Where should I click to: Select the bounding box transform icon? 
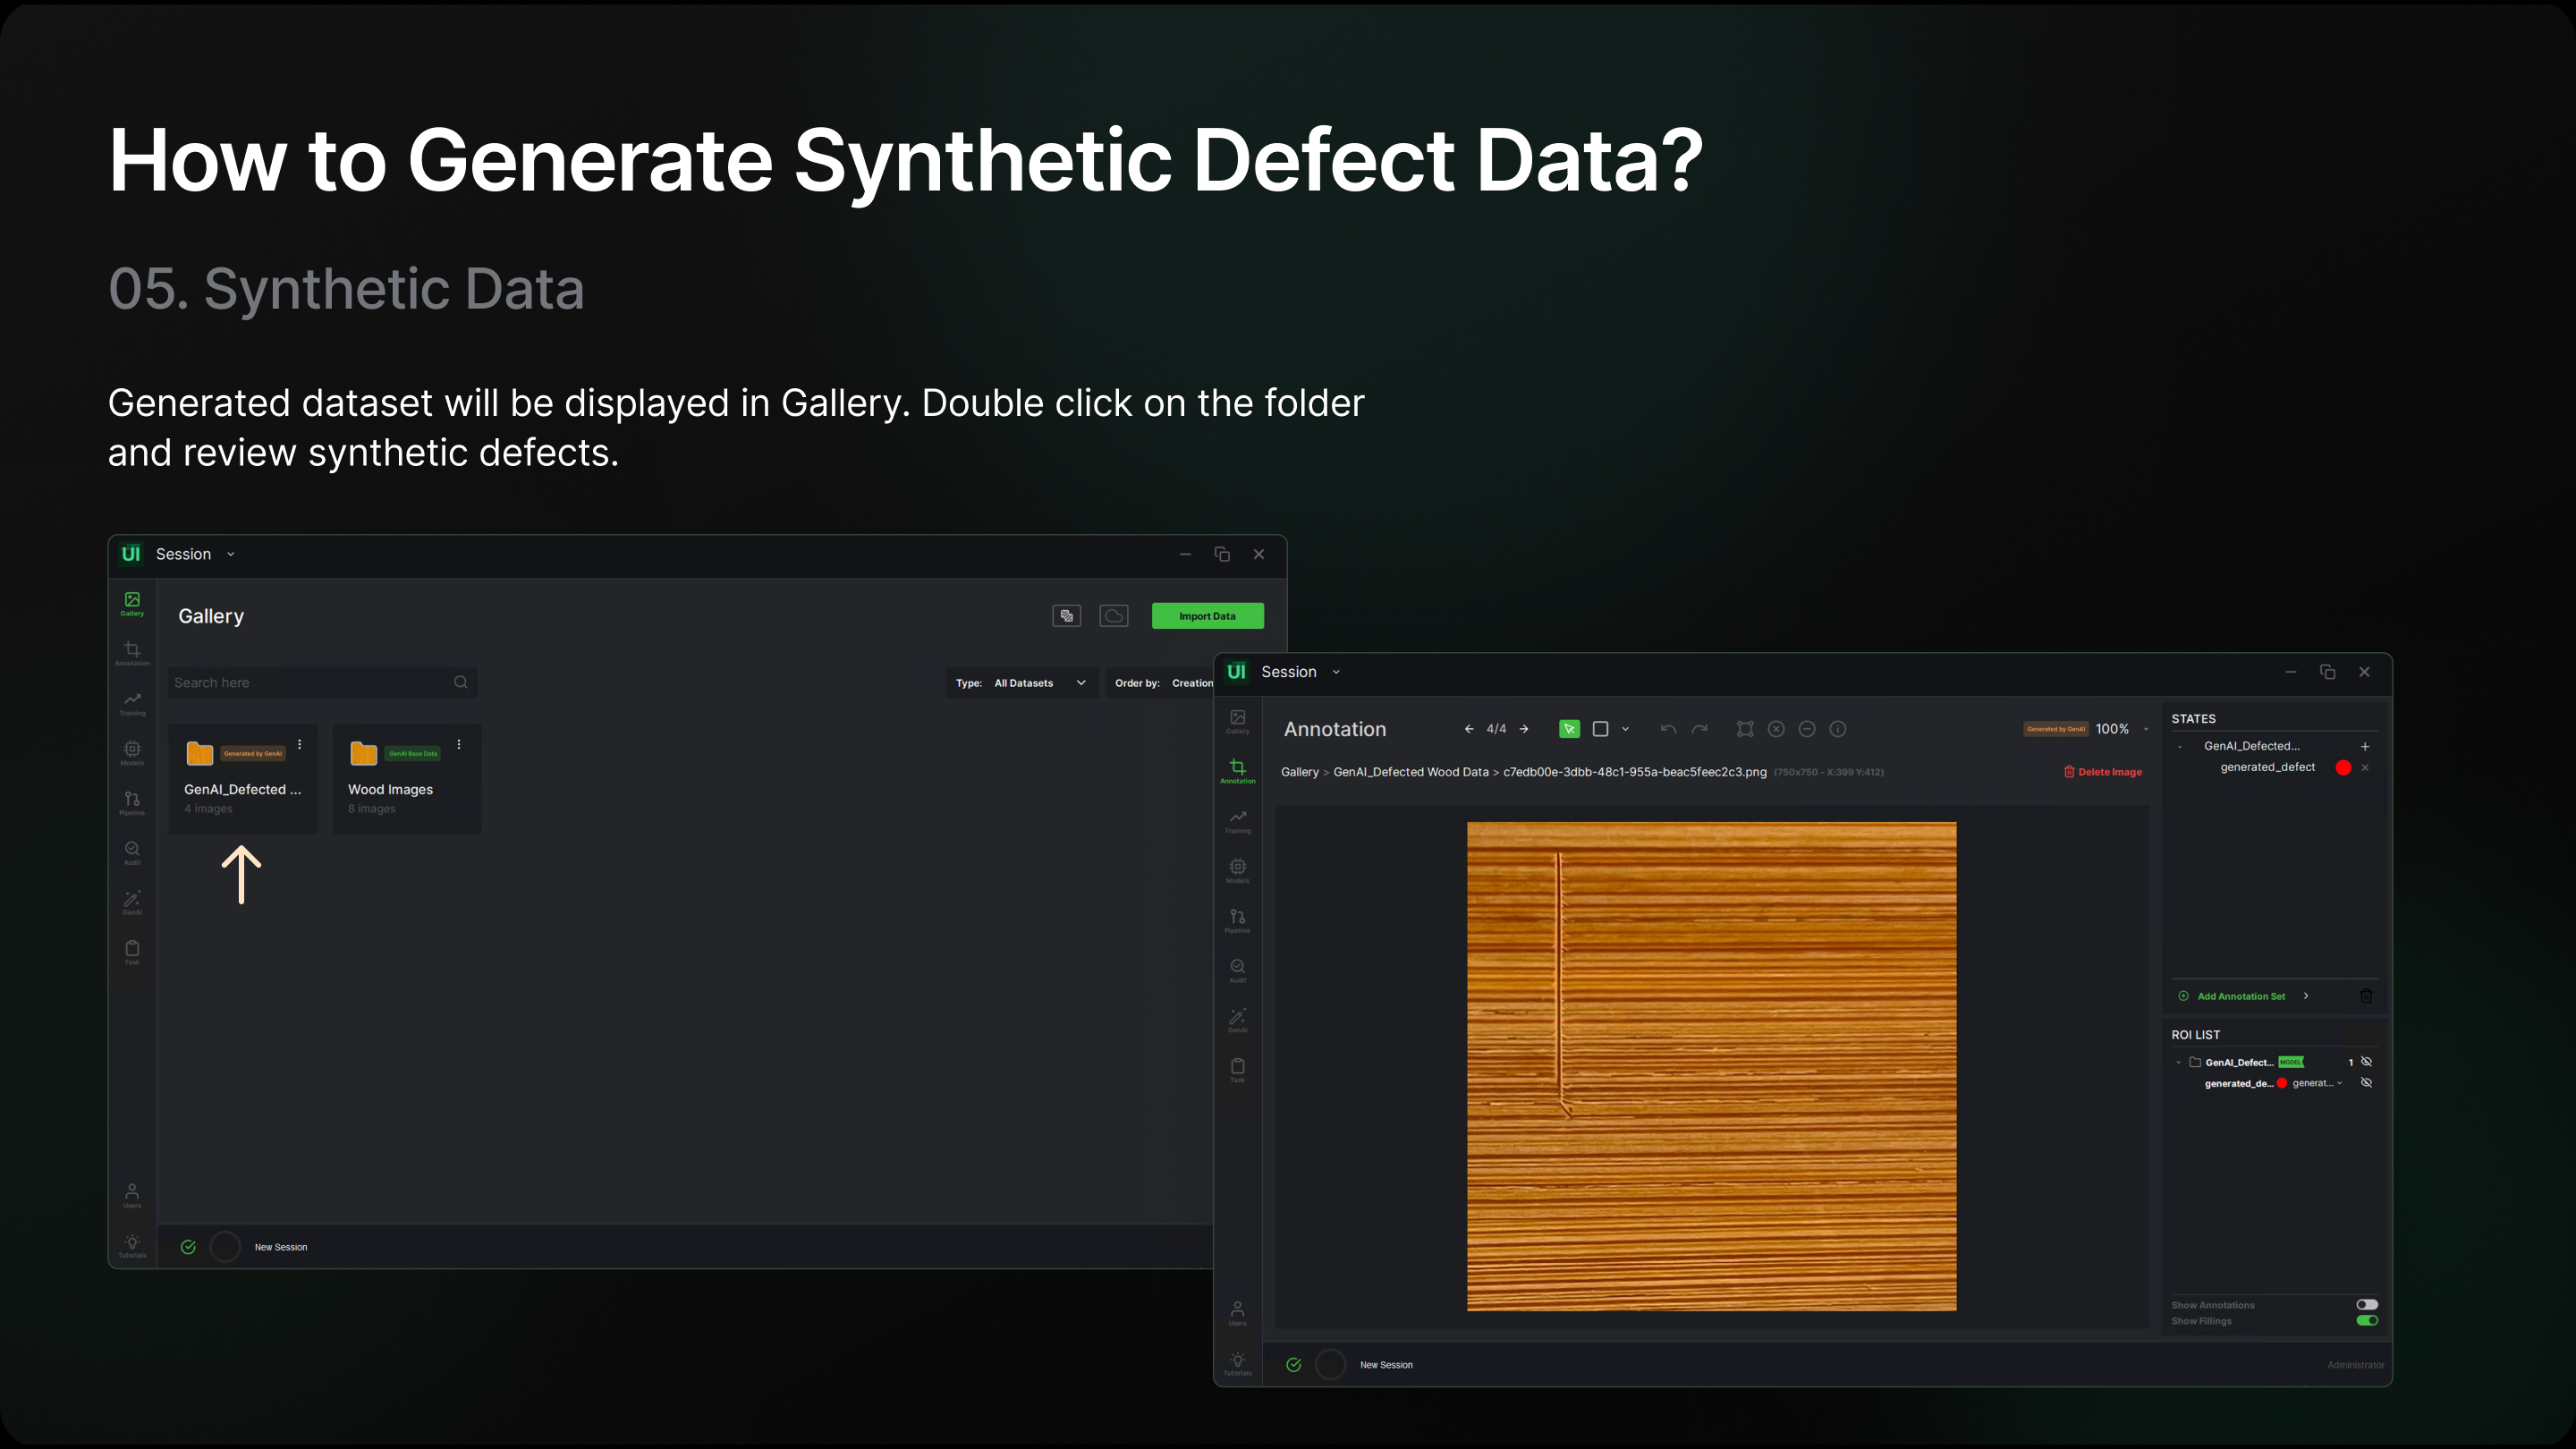(x=1745, y=729)
